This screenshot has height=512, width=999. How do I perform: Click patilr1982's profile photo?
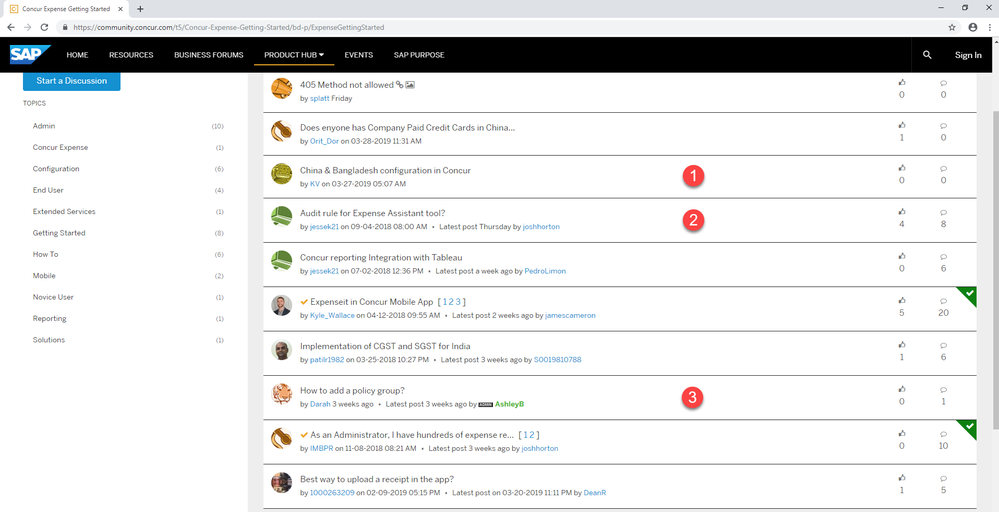click(282, 350)
